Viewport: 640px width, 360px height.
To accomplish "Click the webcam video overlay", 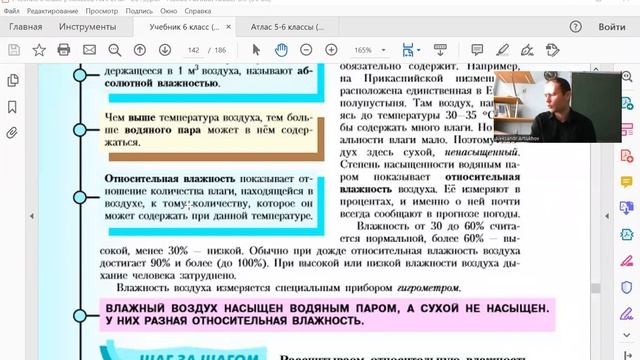I will (x=558, y=107).
